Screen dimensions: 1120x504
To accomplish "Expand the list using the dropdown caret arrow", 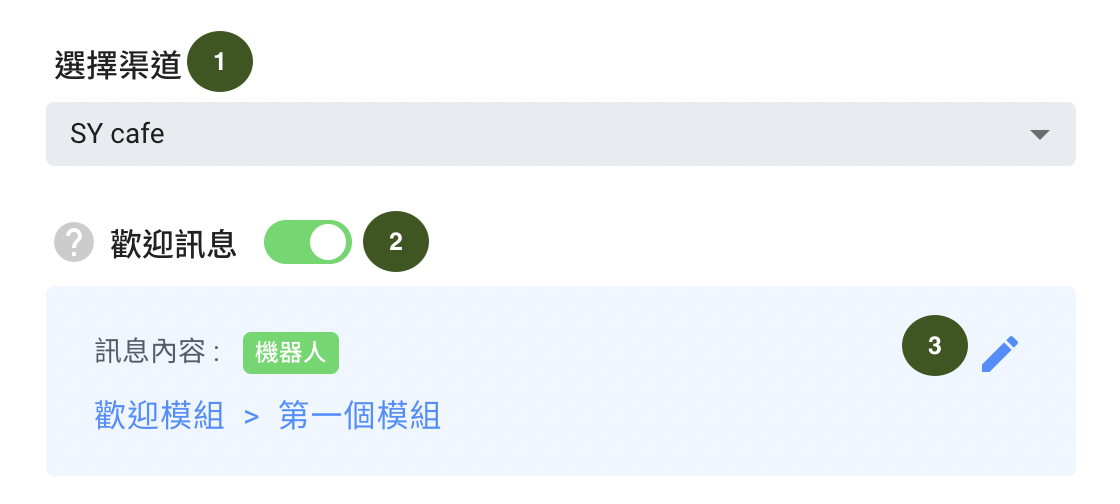I will pos(1040,134).
